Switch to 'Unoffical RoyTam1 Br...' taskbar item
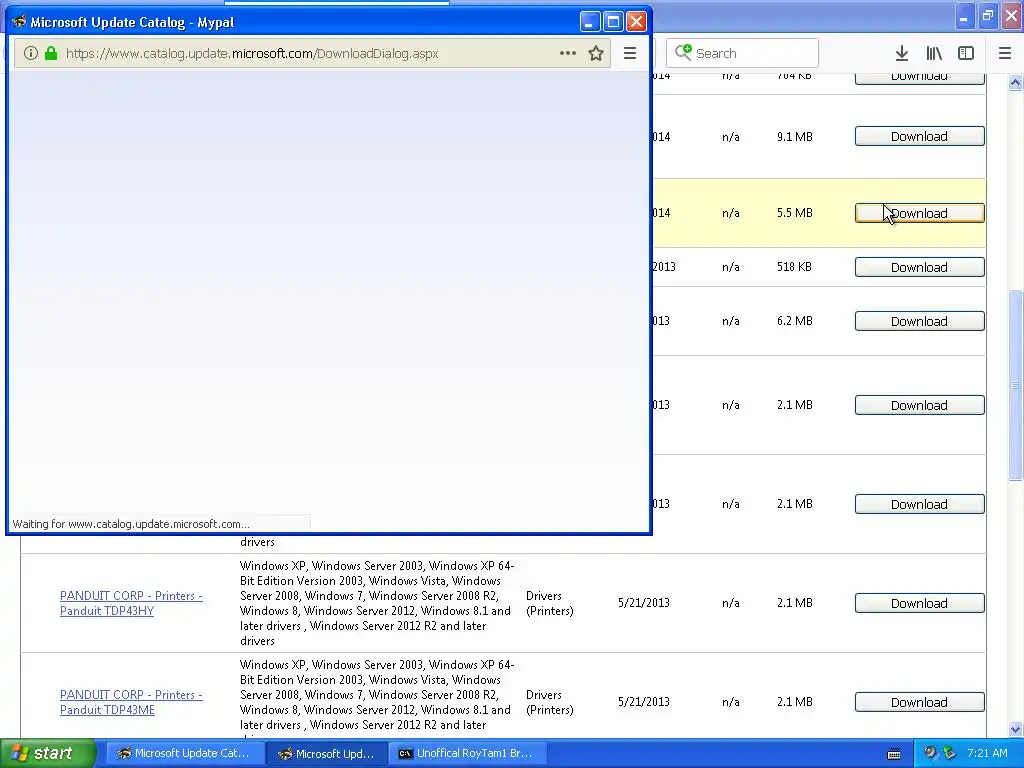This screenshot has width=1024, height=768. pyautogui.click(x=466, y=754)
